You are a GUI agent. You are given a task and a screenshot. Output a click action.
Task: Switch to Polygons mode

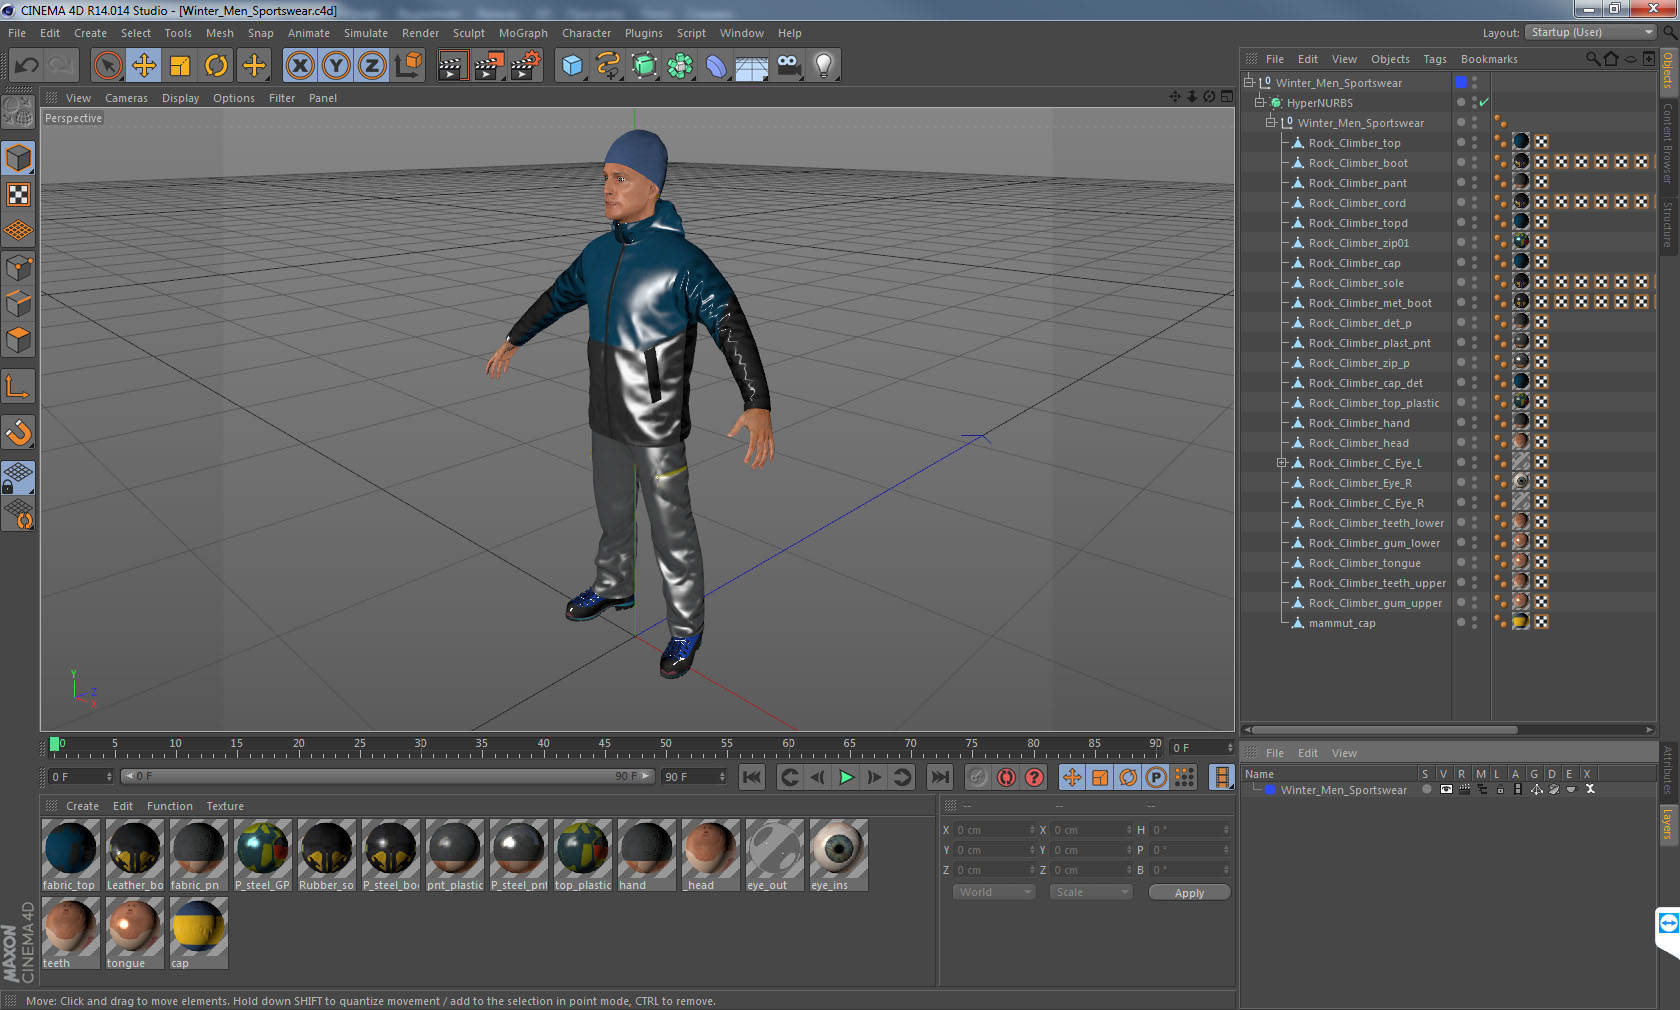point(18,340)
